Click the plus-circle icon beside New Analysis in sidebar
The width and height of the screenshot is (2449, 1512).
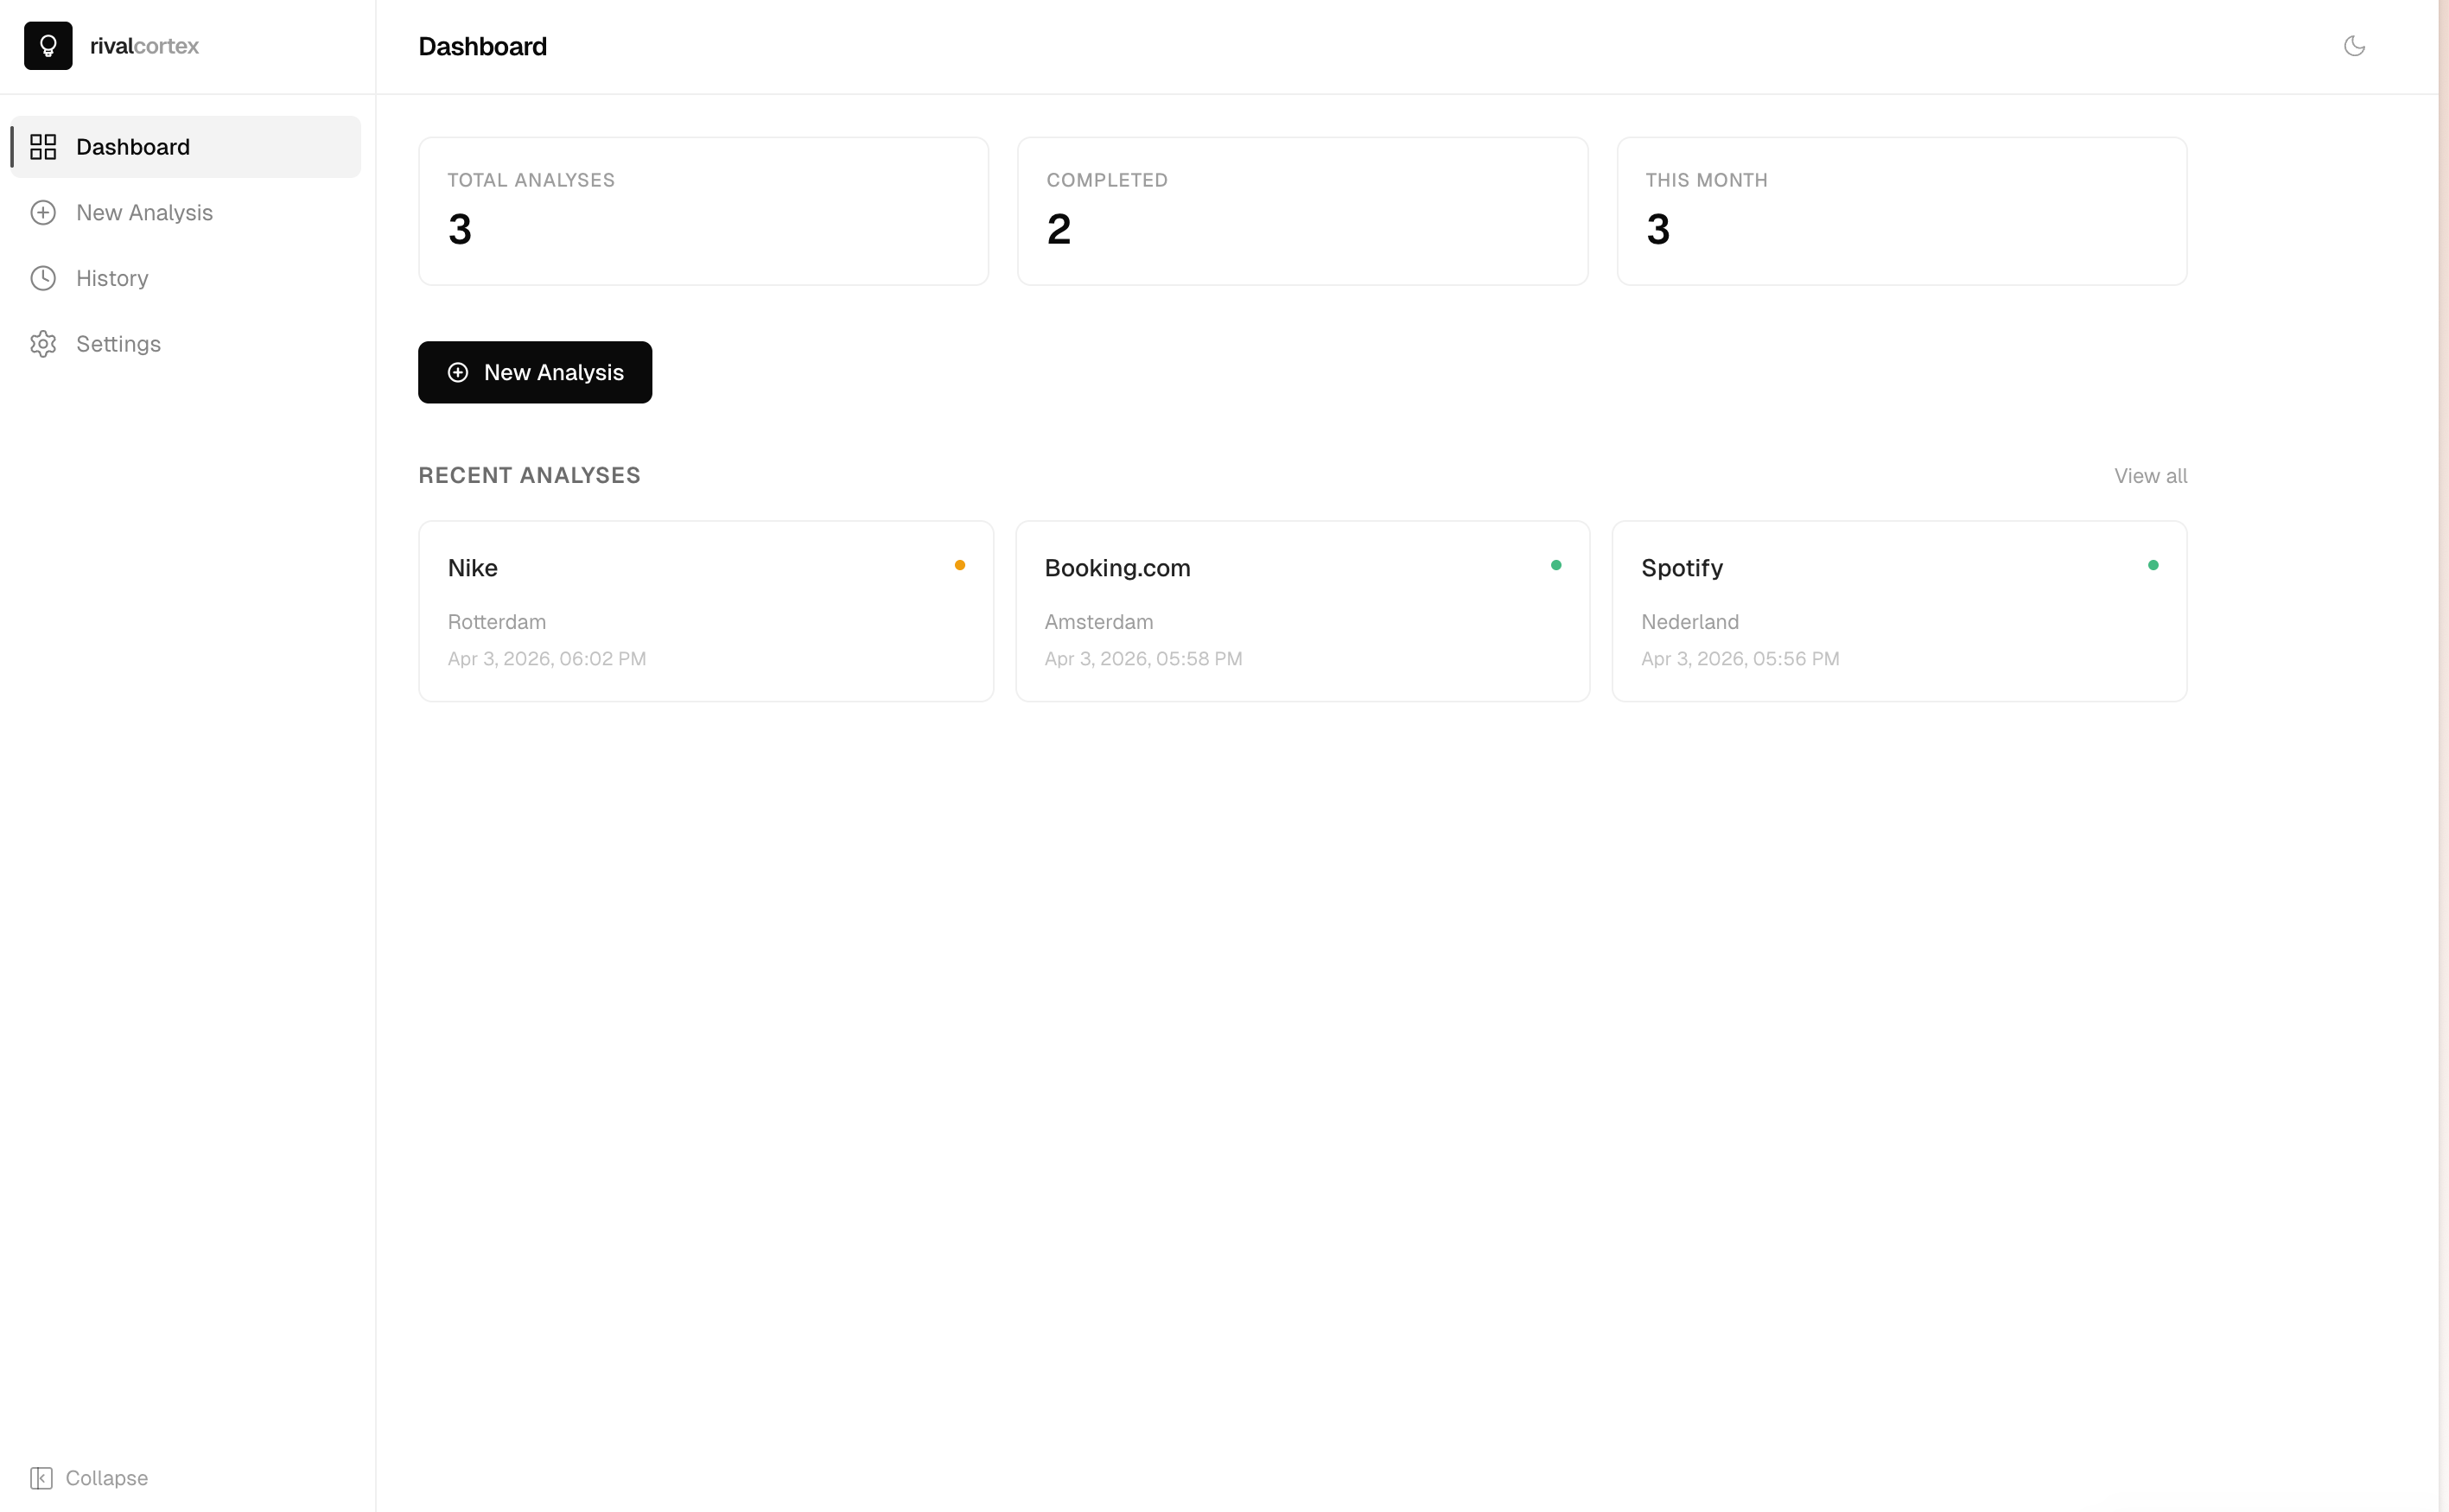(x=43, y=213)
